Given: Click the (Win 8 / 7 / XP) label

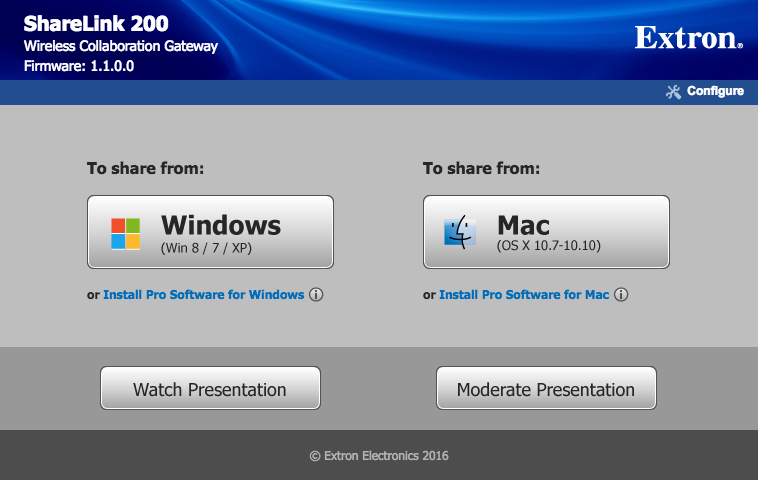Looking at the screenshot, I should [x=206, y=248].
